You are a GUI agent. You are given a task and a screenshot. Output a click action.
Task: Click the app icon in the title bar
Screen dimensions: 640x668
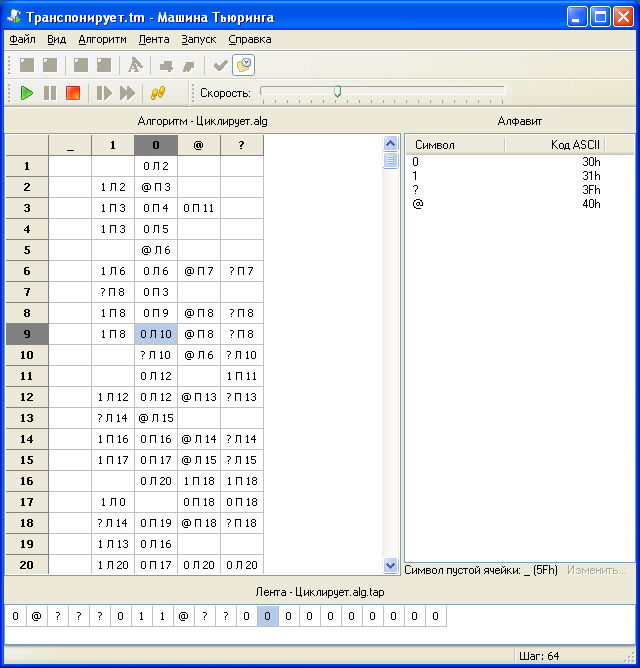pos(14,17)
